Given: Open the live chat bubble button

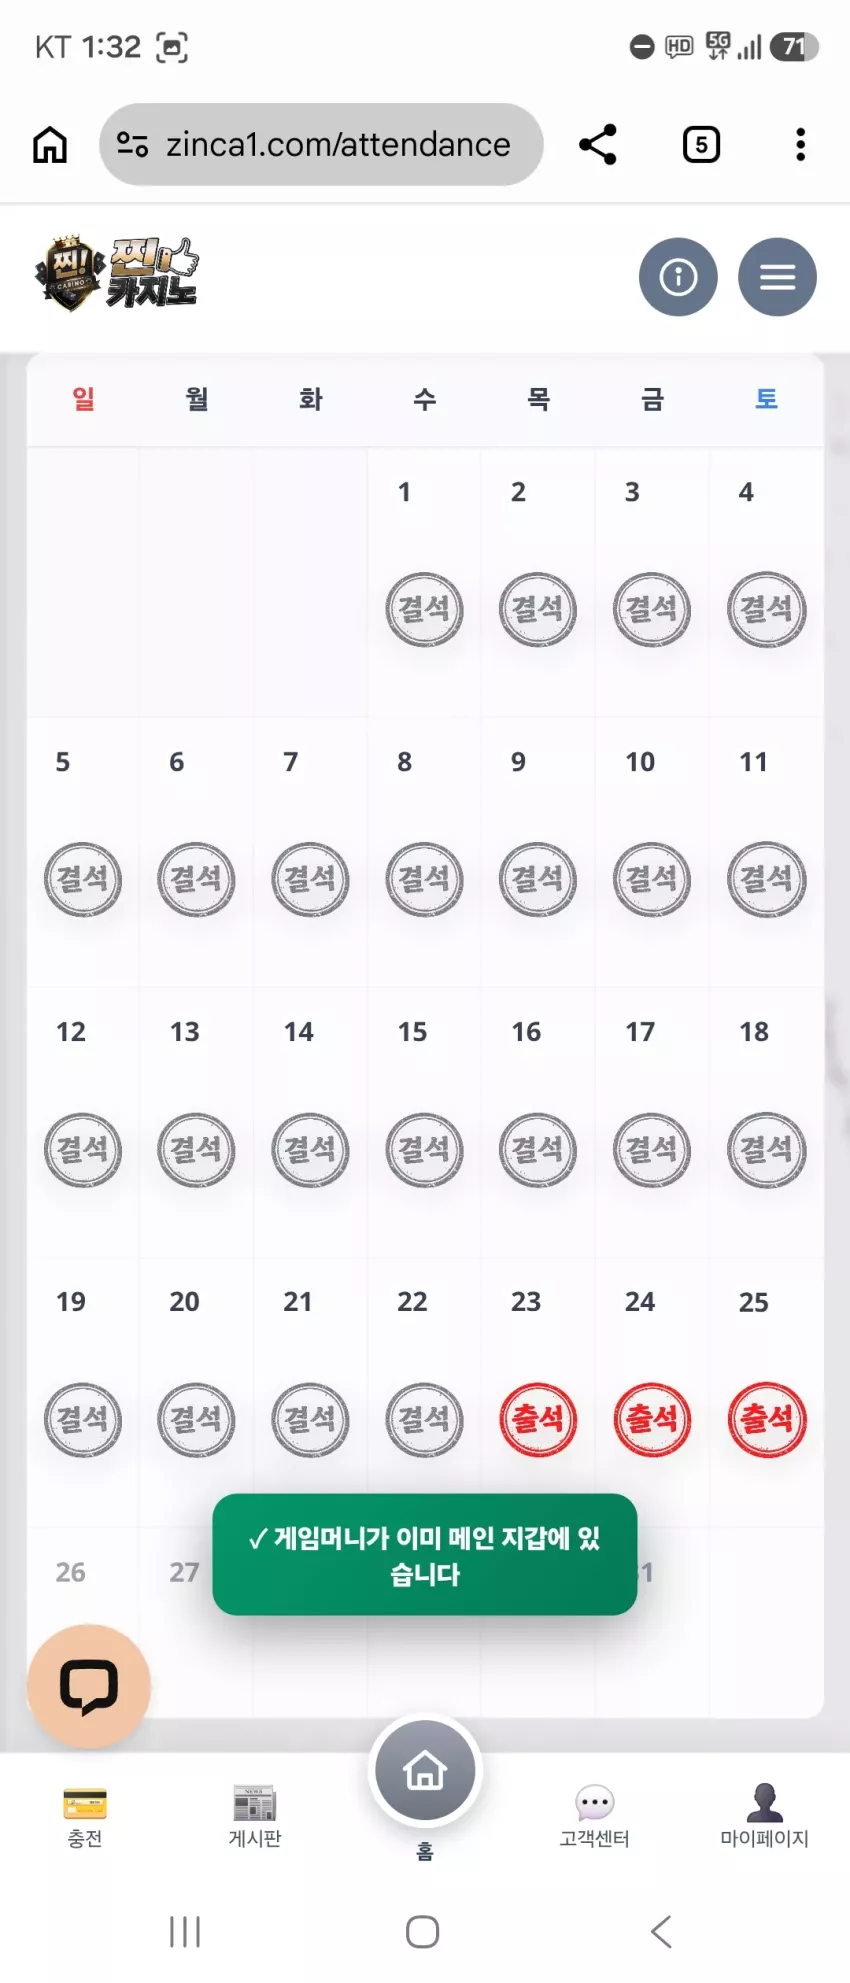Looking at the screenshot, I should click(x=89, y=1686).
